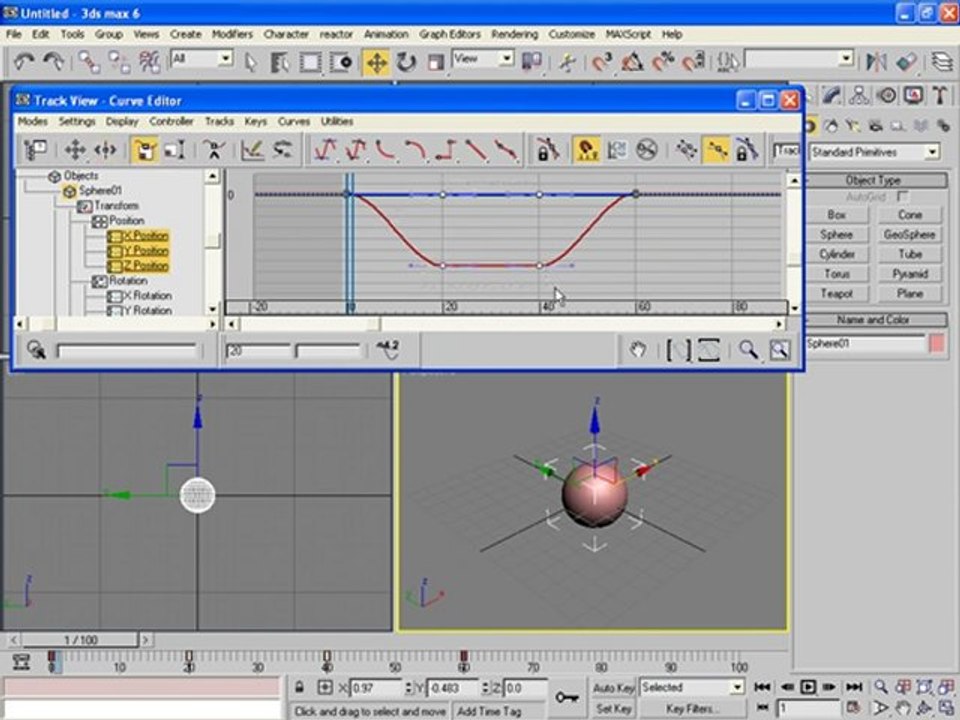This screenshot has width=960, height=720.
Task: Click the Unlink Selection tool
Action: click(x=119, y=61)
